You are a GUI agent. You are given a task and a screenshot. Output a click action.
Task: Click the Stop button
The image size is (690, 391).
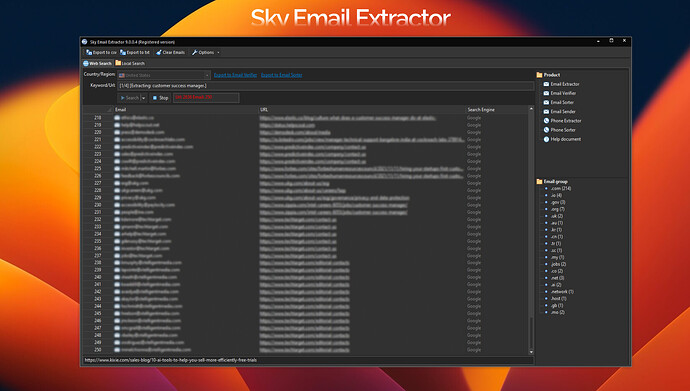(x=160, y=98)
